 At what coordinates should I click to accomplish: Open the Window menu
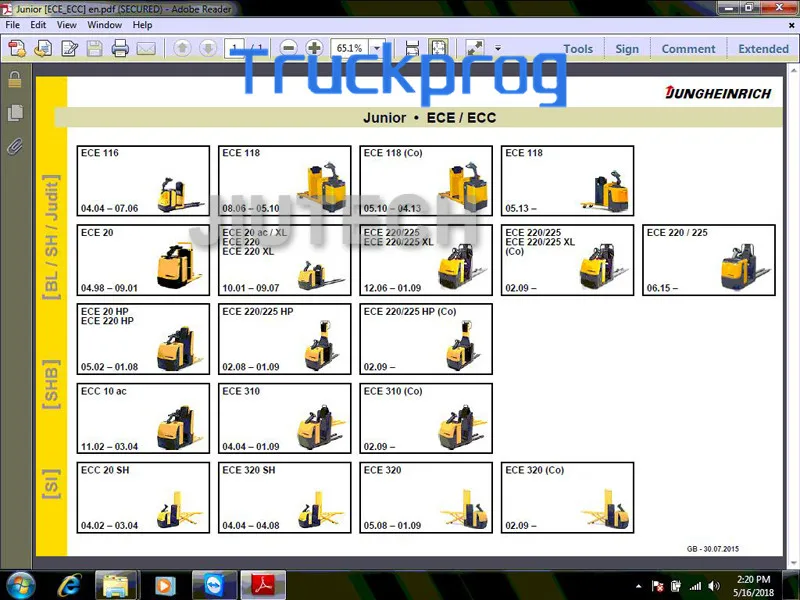click(x=105, y=25)
